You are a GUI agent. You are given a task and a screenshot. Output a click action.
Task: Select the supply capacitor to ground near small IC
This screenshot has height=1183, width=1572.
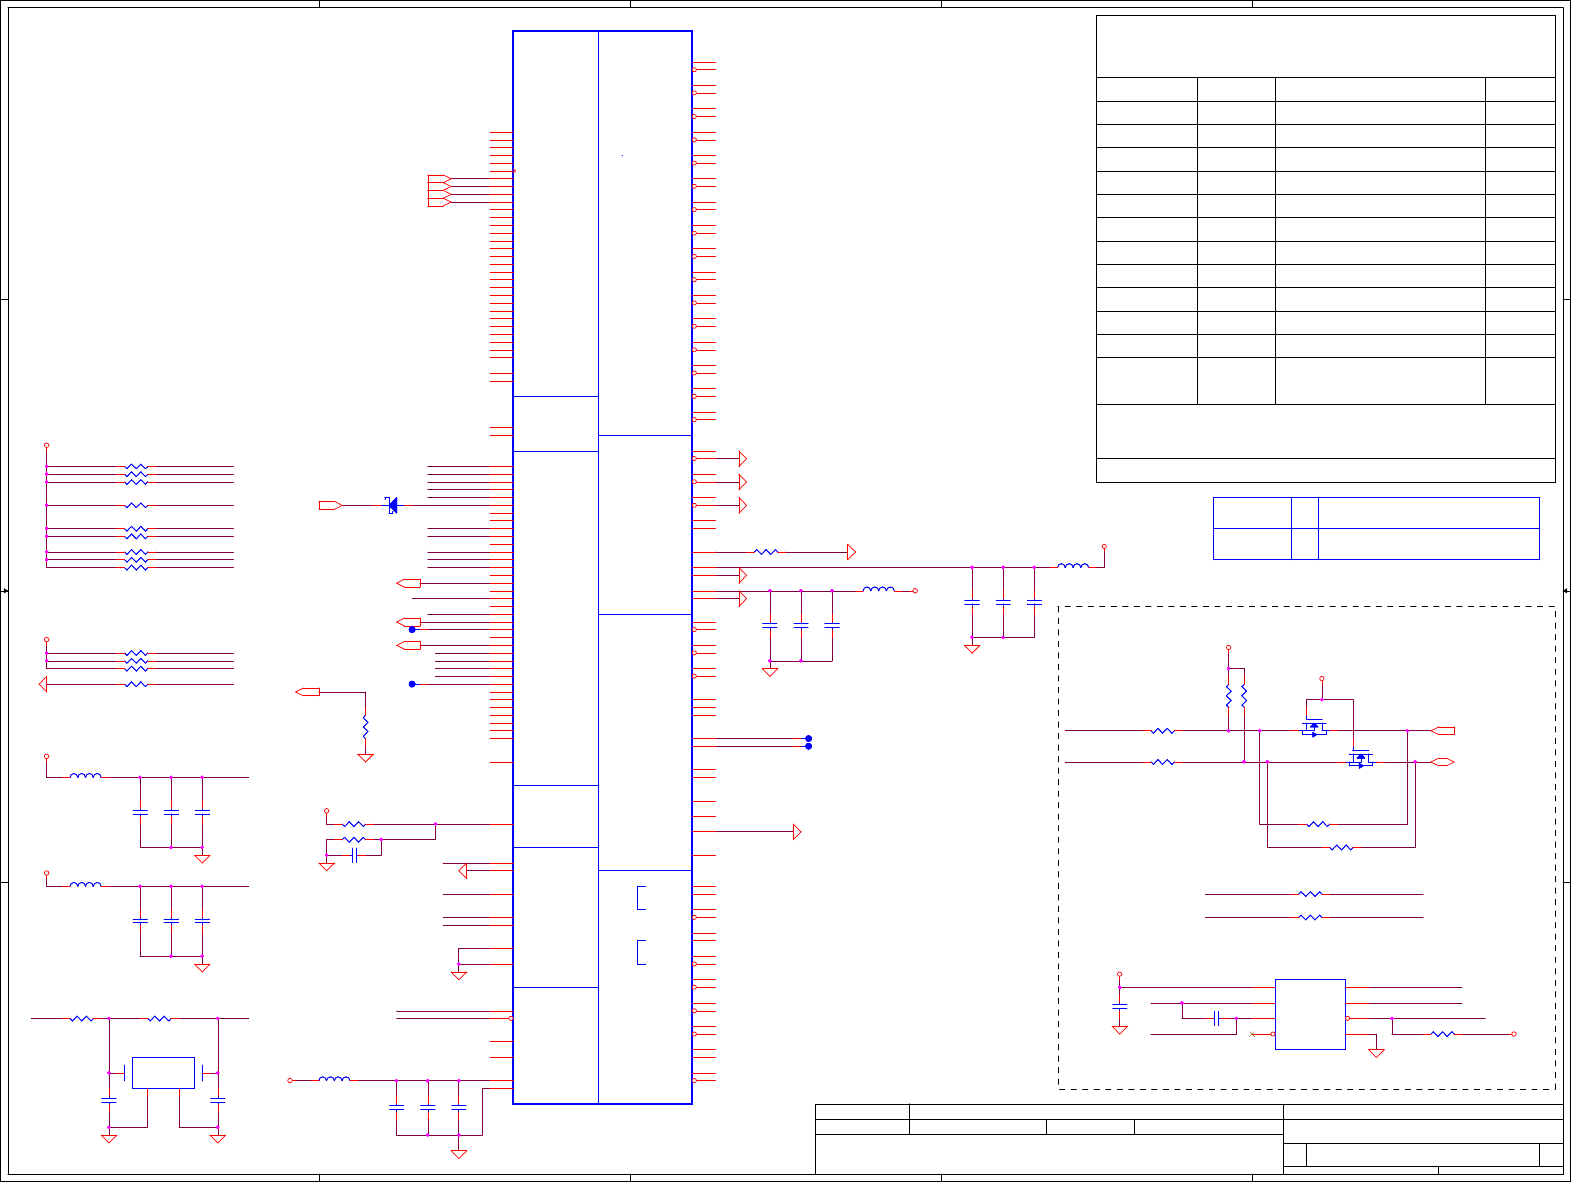[x=1120, y=1005]
